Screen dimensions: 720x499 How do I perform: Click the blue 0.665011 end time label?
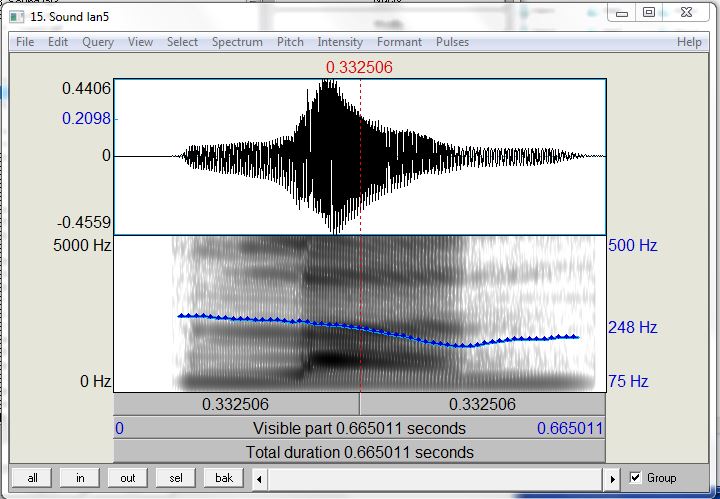pos(570,428)
